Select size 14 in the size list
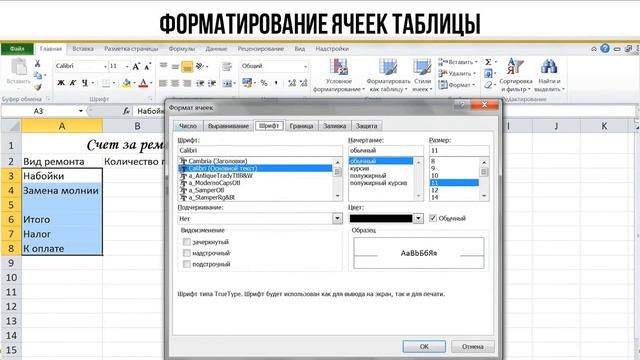Screen dimensions: 640x360 435,197
